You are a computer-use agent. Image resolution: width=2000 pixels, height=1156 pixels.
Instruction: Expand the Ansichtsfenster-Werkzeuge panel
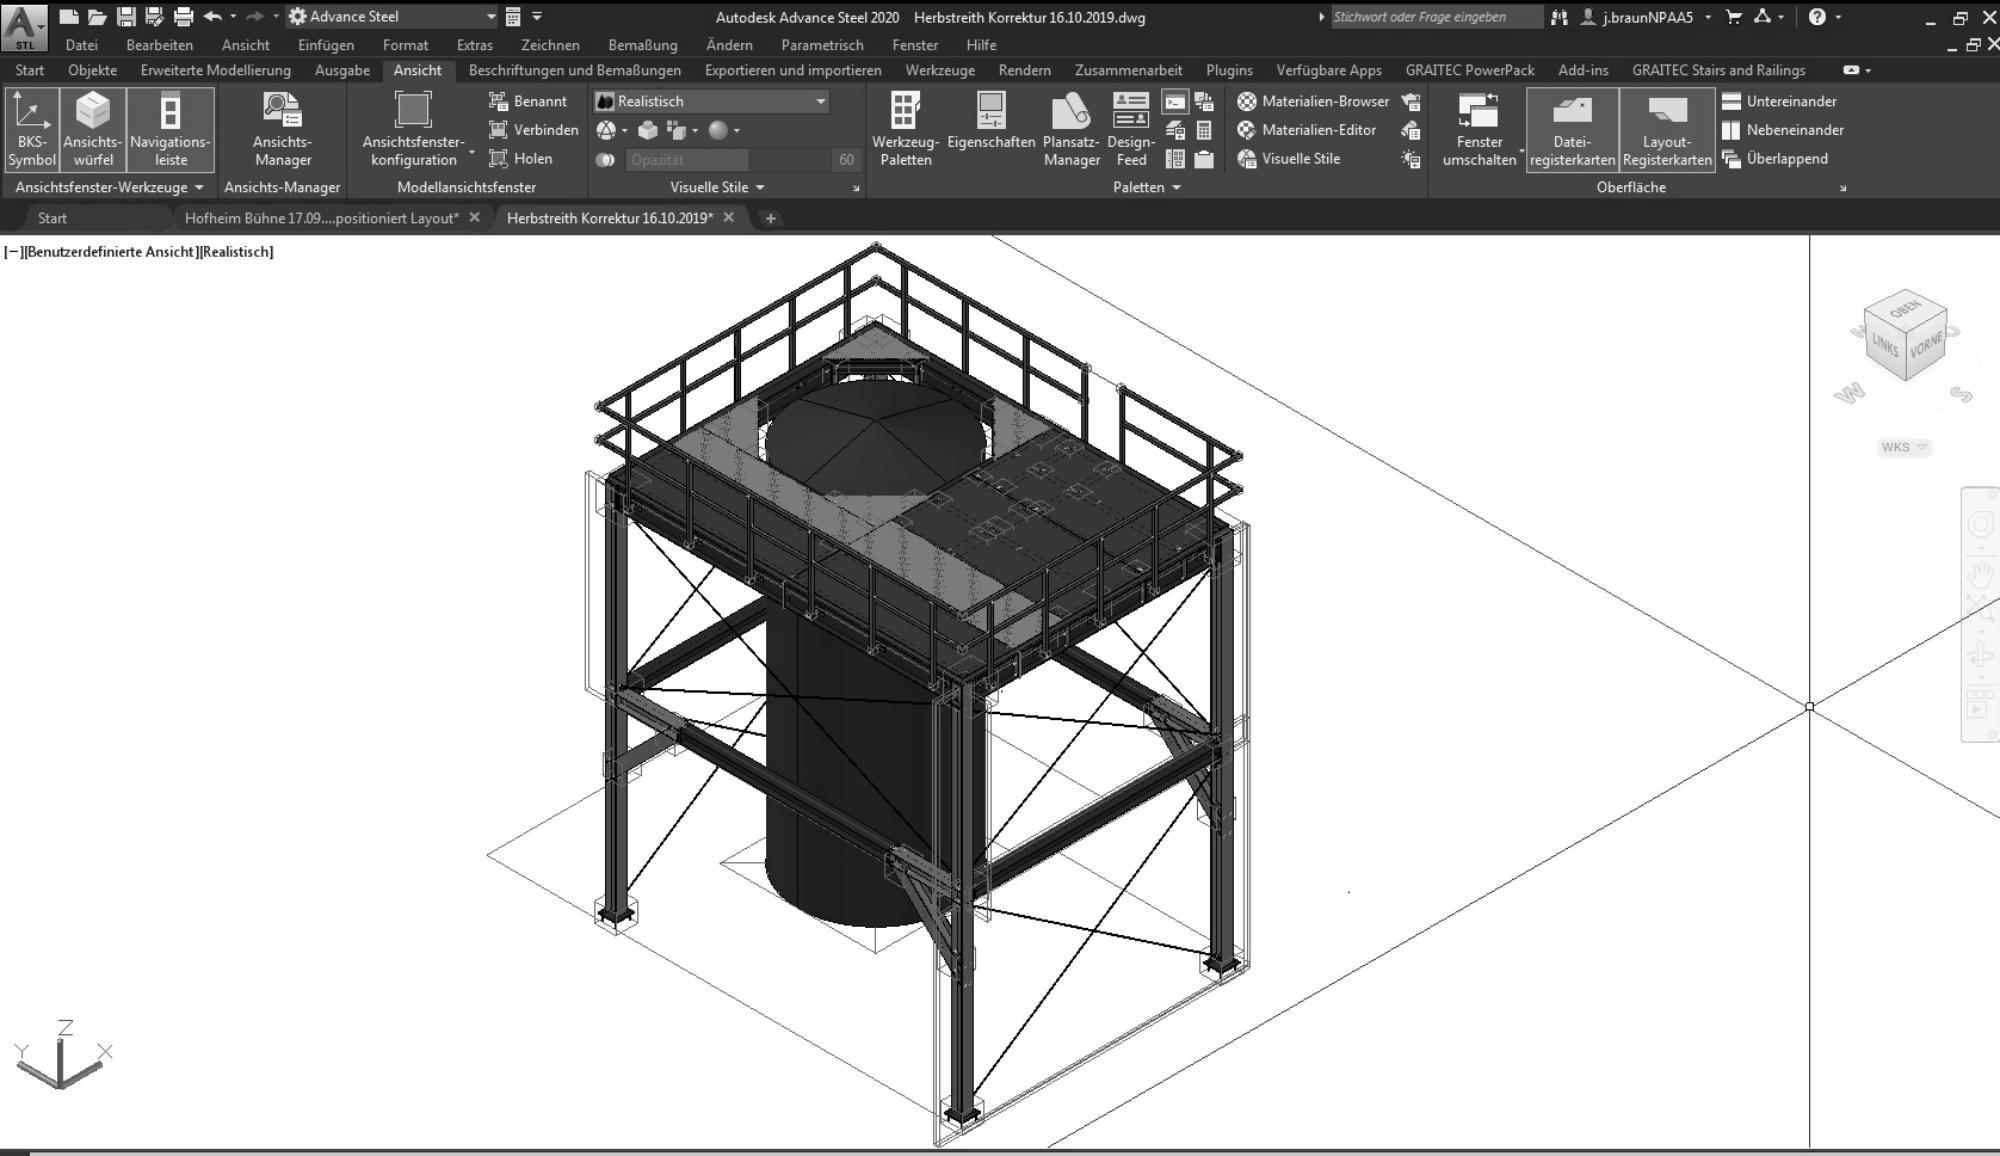coord(109,187)
